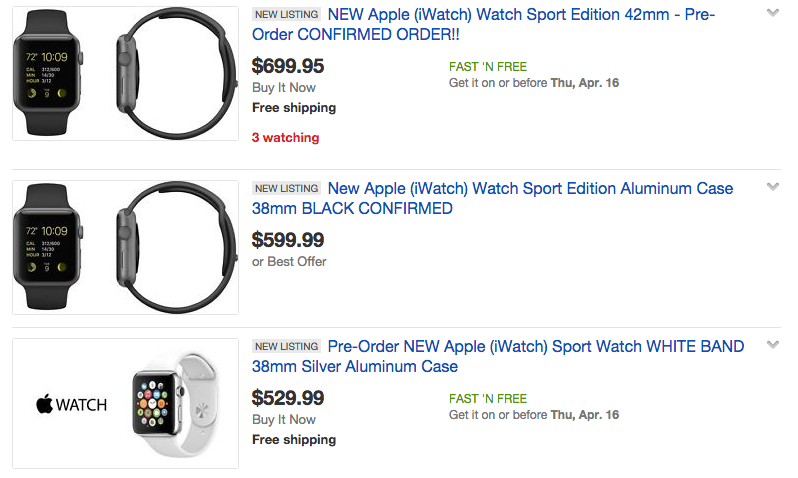Click the $529.99 price
Screen dimensions: 798x478
coord(288,398)
